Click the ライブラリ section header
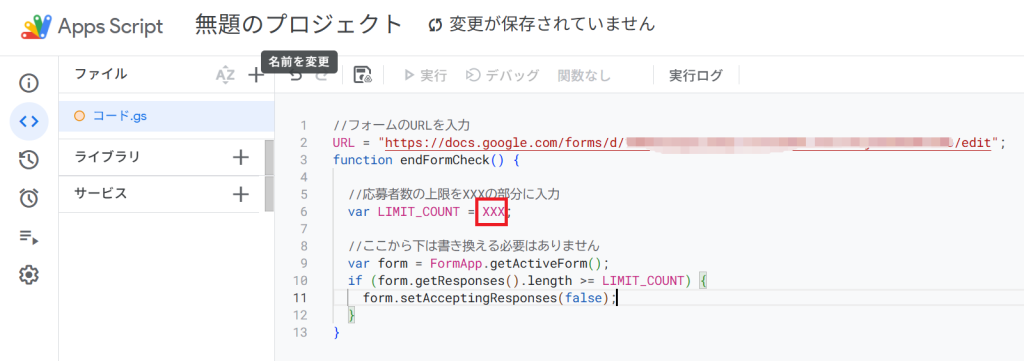Image resolution: width=1024 pixels, height=361 pixels. (107, 157)
